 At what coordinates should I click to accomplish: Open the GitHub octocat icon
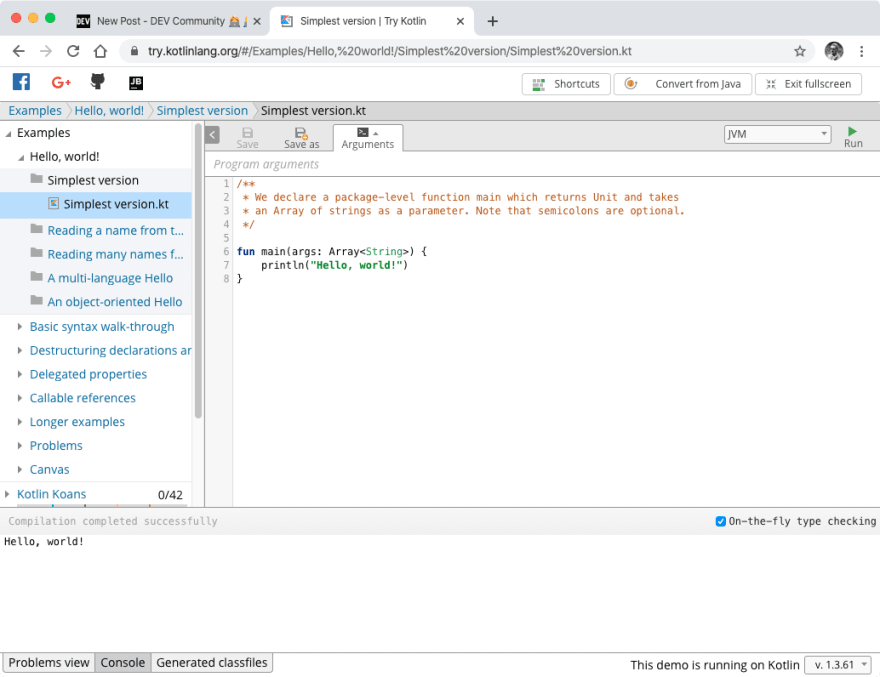(98, 81)
